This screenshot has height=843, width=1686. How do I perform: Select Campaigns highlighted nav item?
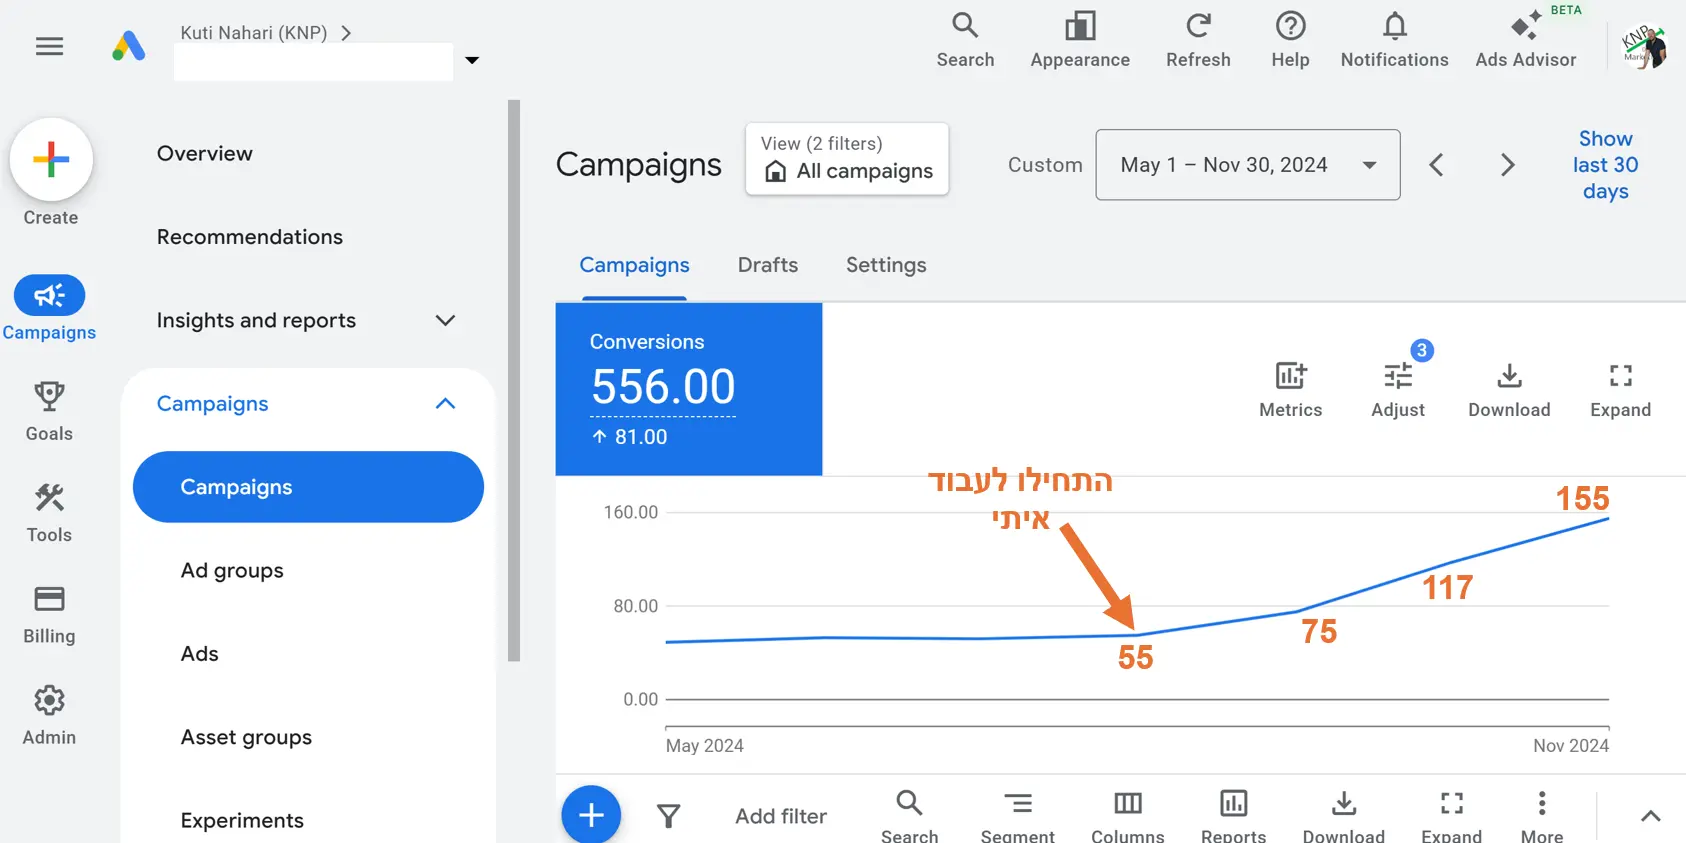click(x=308, y=487)
